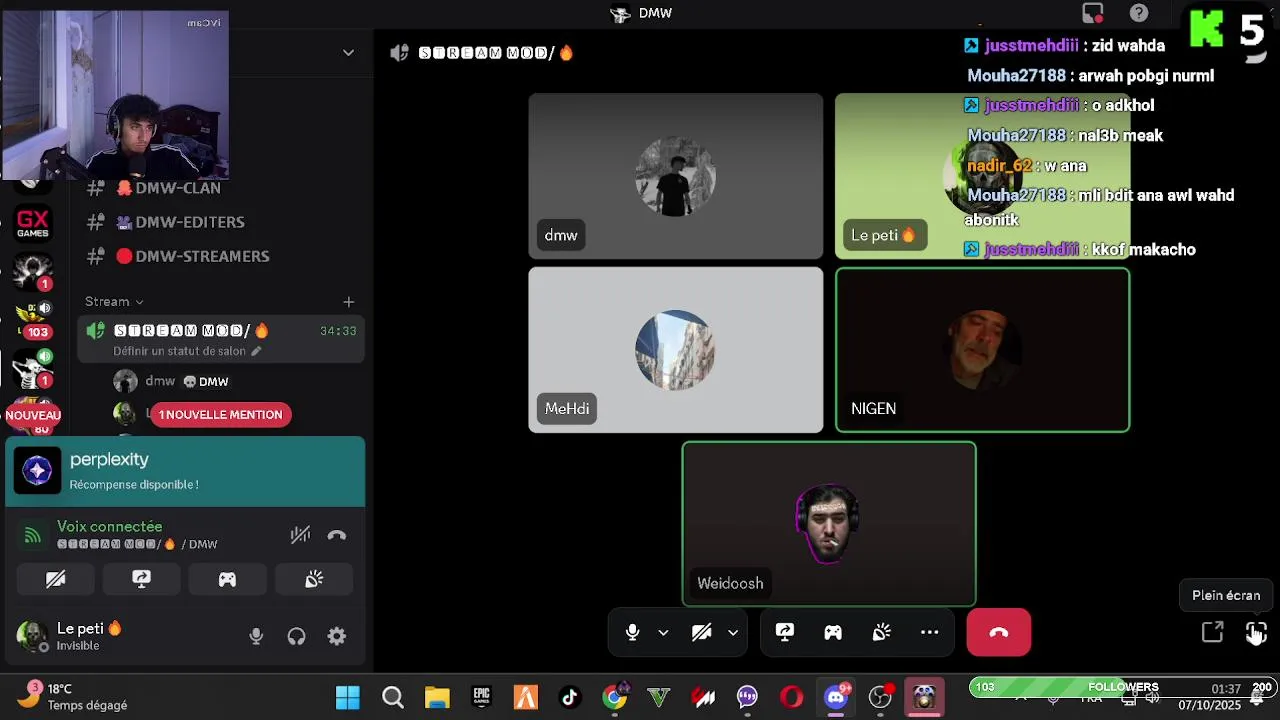Open the Windows Start menu

point(348,697)
